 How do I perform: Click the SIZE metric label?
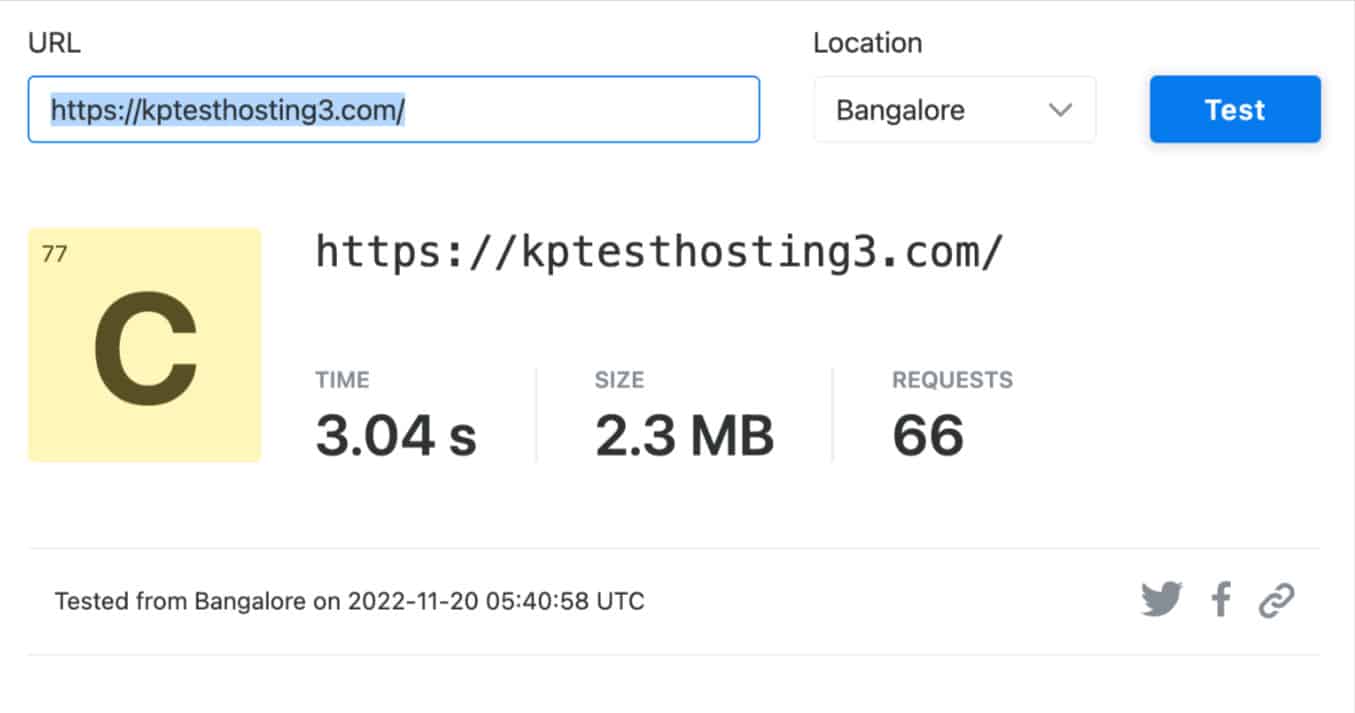pyautogui.click(x=619, y=380)
